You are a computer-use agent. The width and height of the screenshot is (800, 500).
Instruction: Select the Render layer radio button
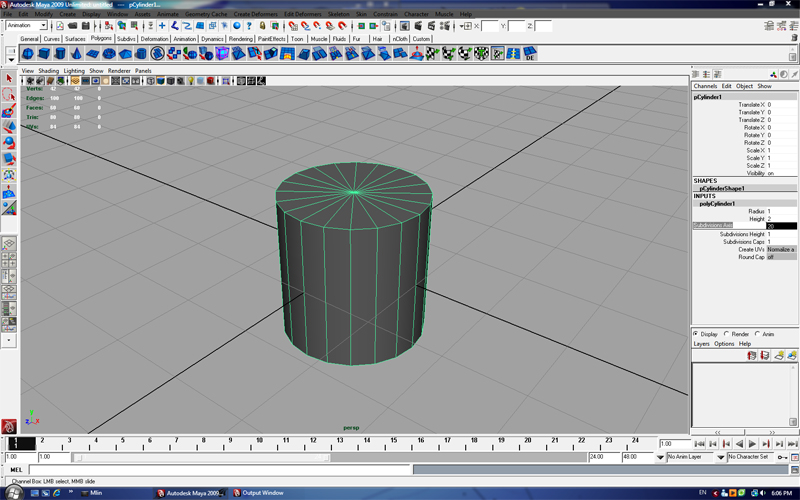[727, 334]
